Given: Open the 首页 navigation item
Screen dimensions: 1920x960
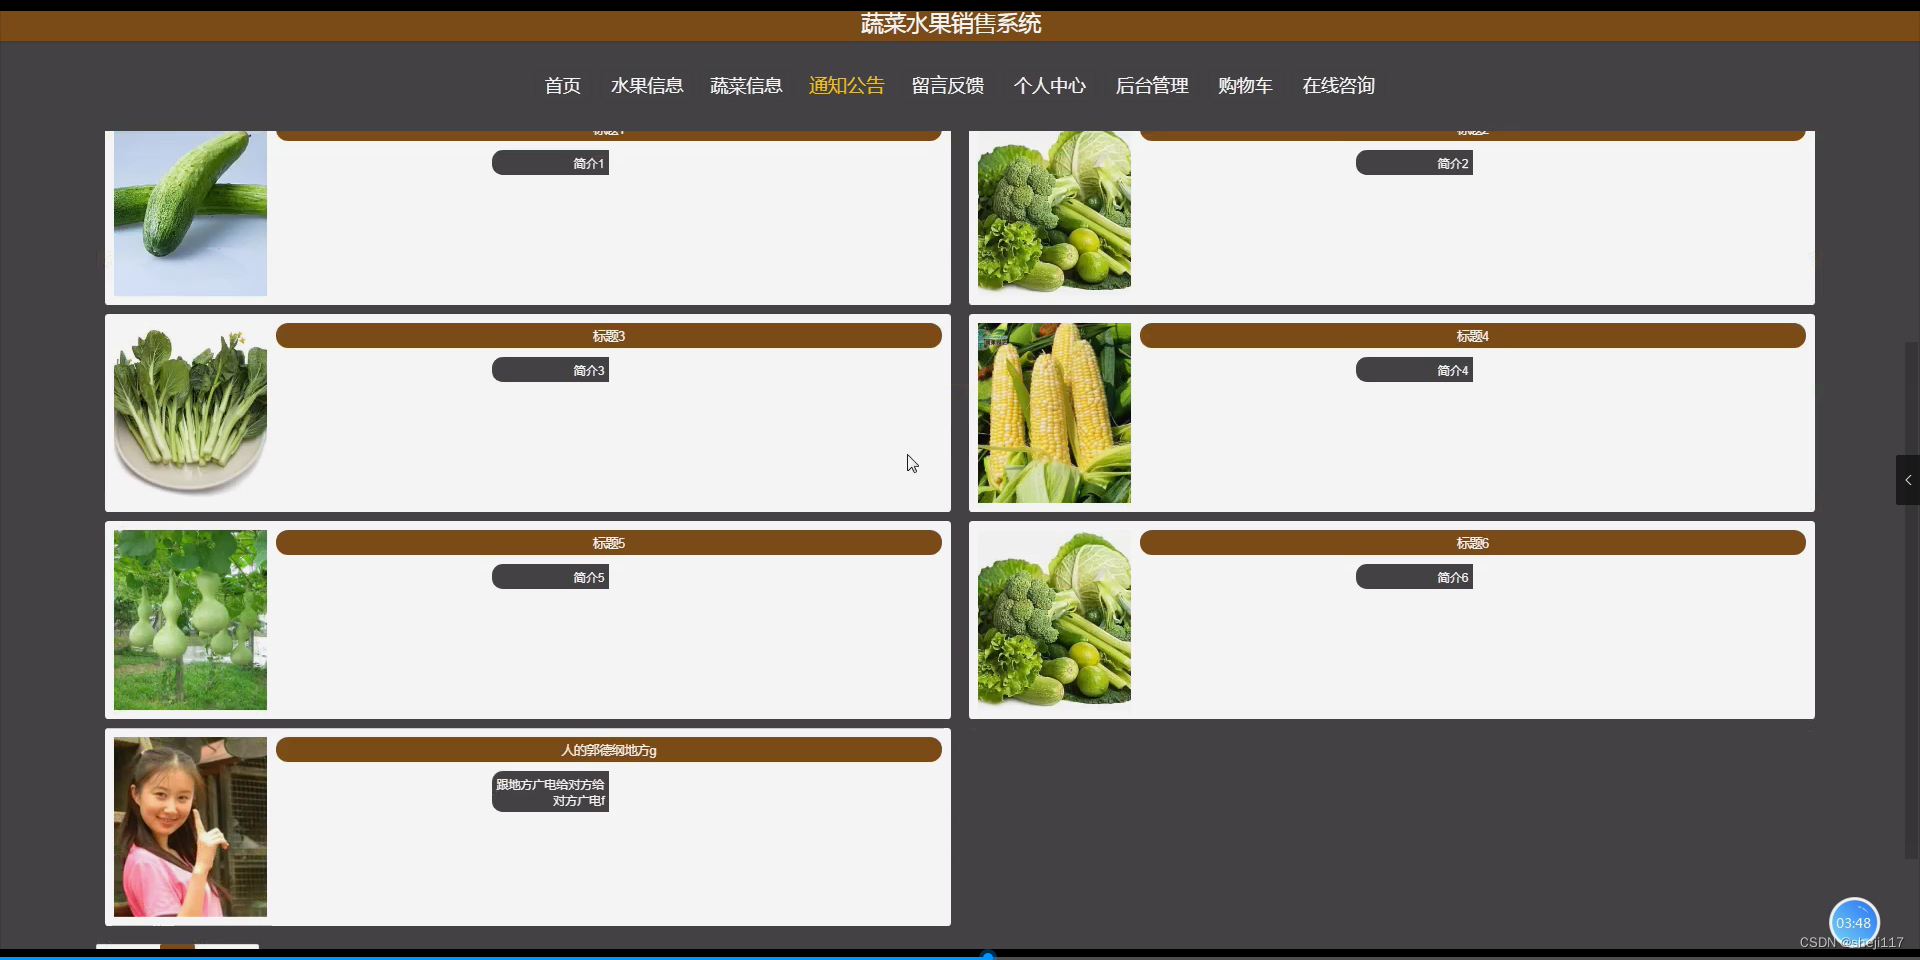Looking at the screenshot, I should pyautogui.click(x=562, y=86).
